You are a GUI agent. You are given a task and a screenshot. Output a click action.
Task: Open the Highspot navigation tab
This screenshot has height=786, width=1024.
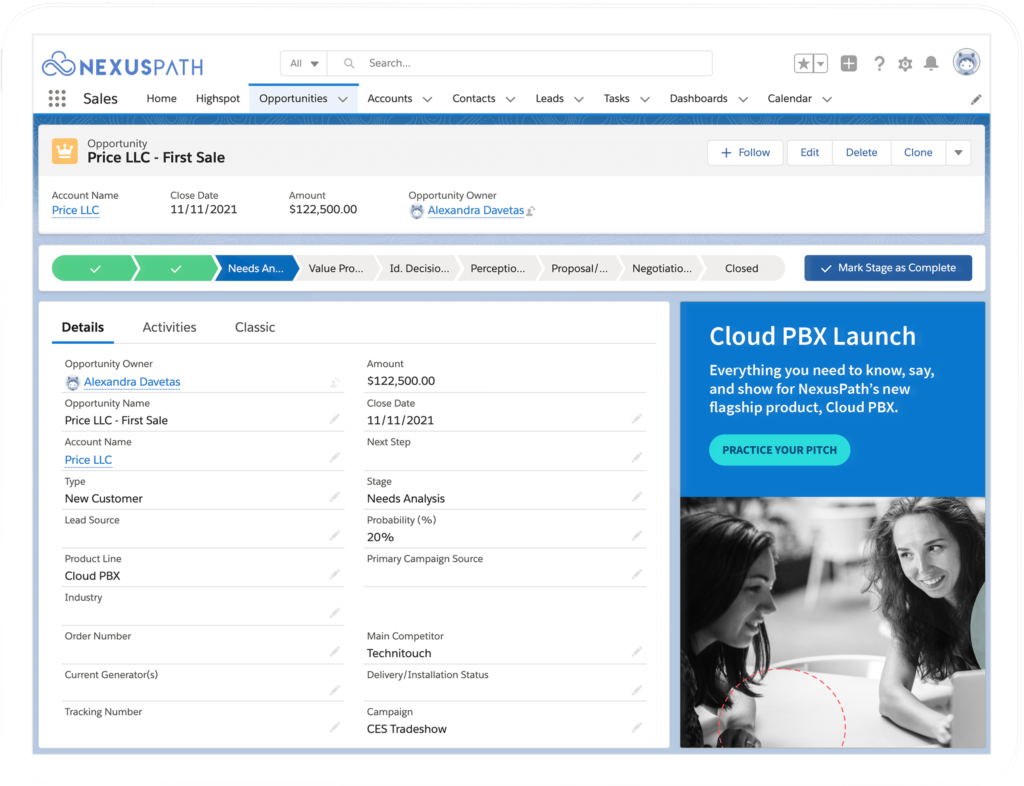[217, 99]
